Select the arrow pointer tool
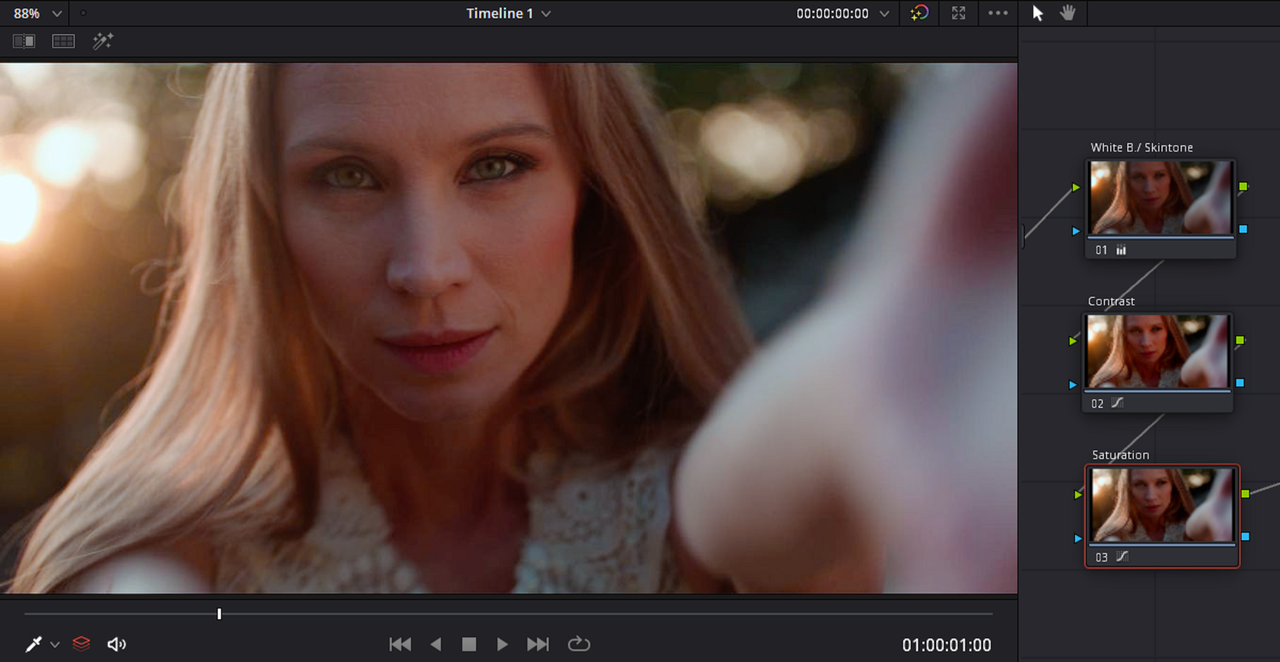The image size is (1280, 662). (1038, 13)
